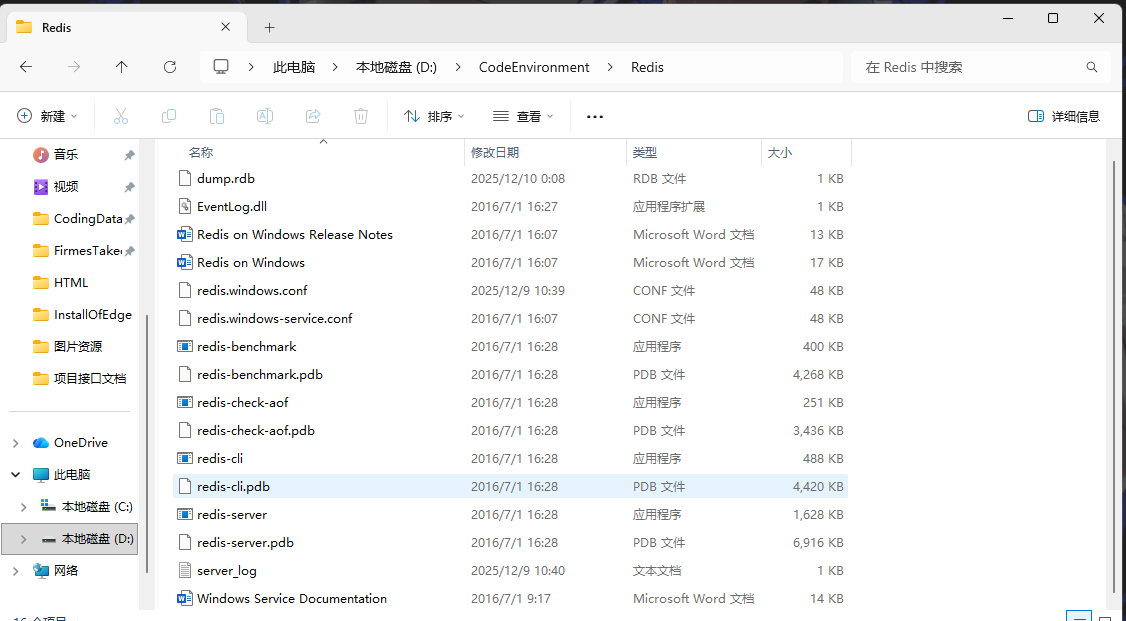Image resolution: width=1126 pixels, height=621 pixels.
Task: Open the 视频 quick access folder
Action: pos(66,187)
